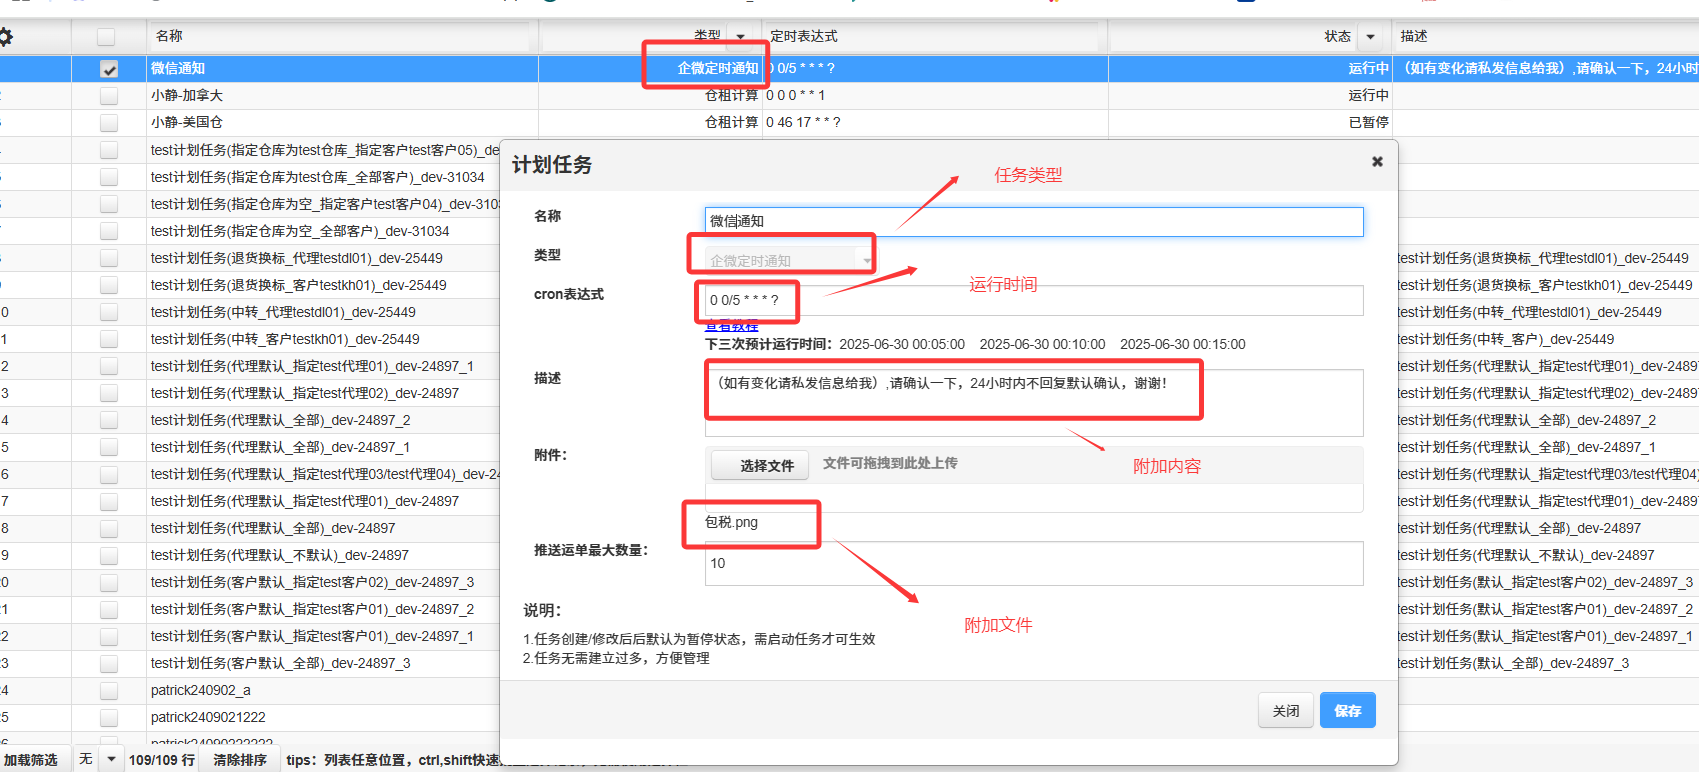The width and height of the screenshot is (1699, 772).
Task: Open the 类型 column filter dropdown
Action: 740,37
